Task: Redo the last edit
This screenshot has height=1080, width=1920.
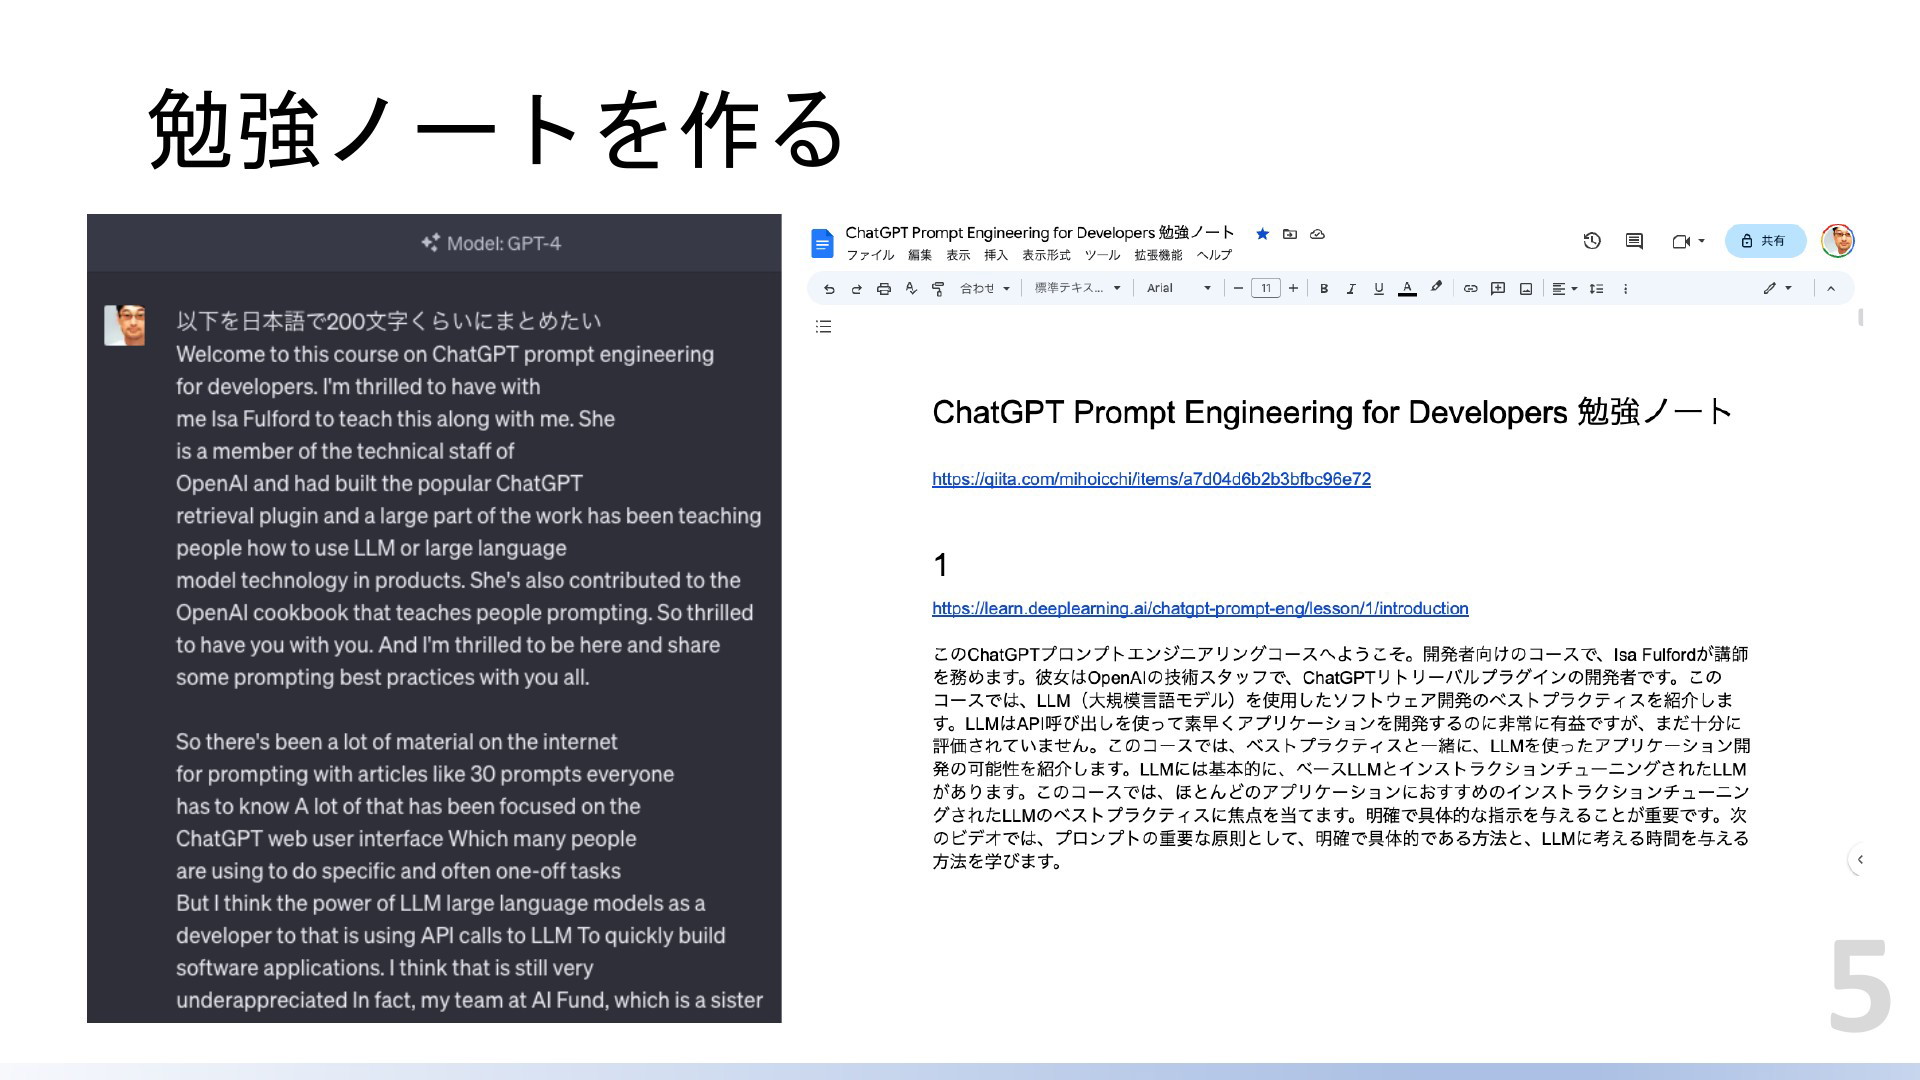Action: (x=856, y=289)
